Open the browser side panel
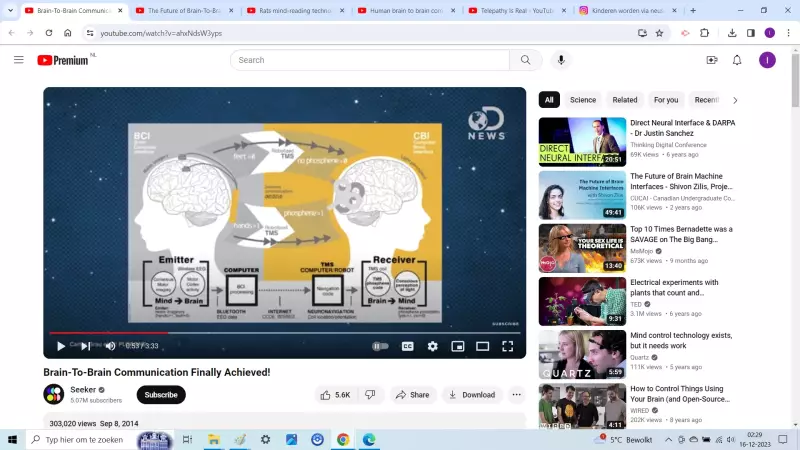Image resolution: width=800 pixels, height=450 pixels. tap(751, 33)
